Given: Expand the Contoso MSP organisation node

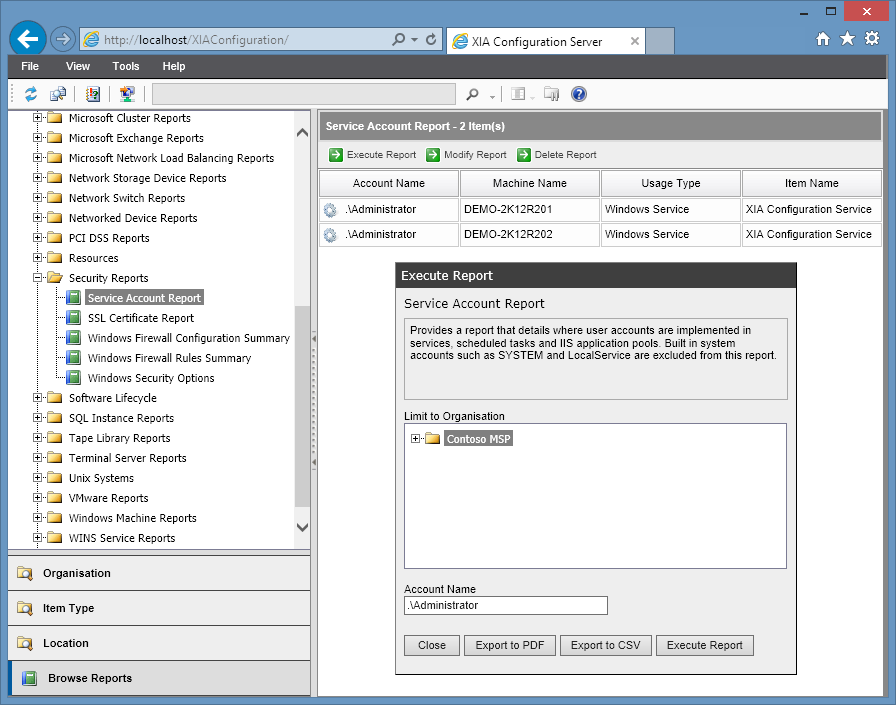Looking at the screenshot, I should pyautogui.click(x=416, y=439).
